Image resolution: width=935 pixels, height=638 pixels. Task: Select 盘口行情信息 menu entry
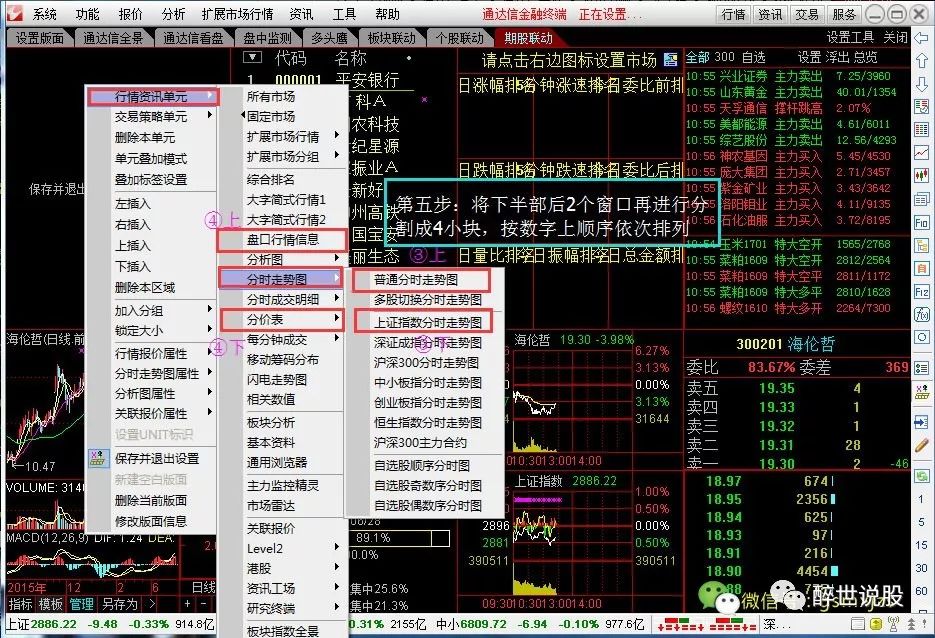(283, 240)
